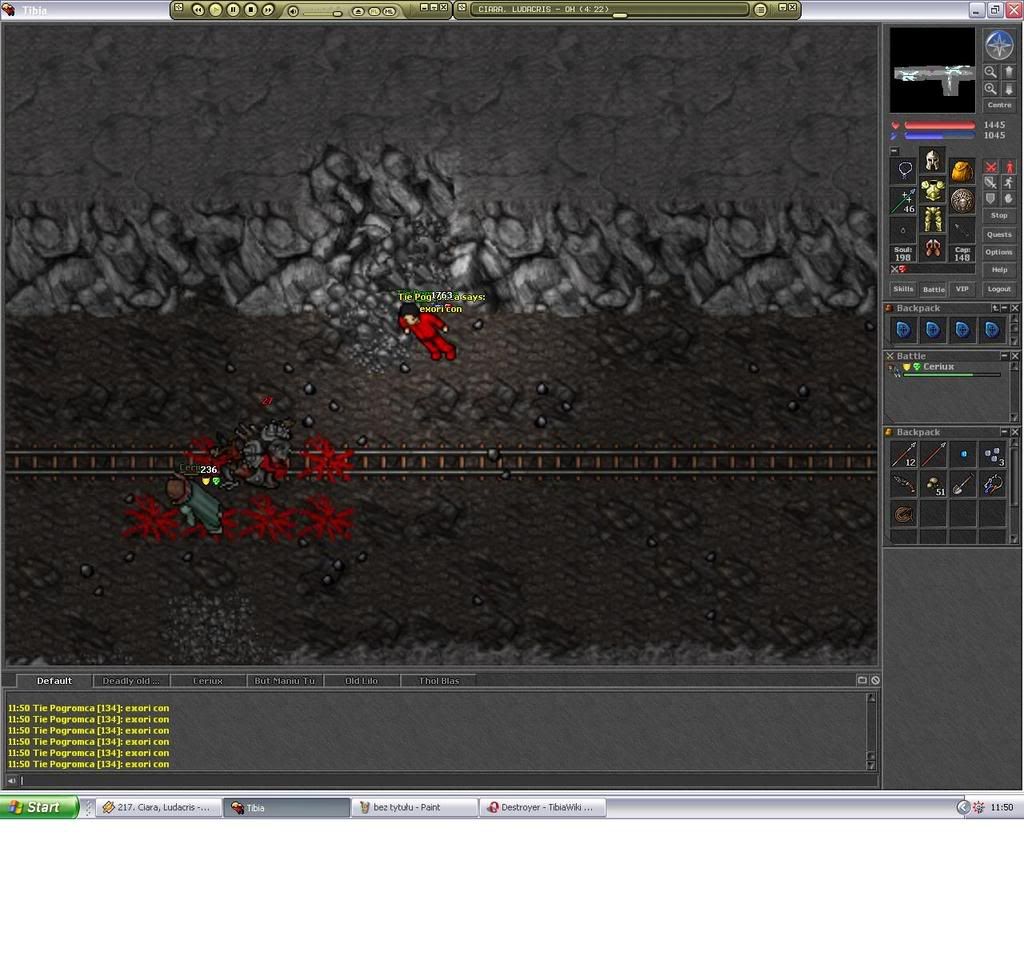Viewport: 1024px width, 960px height.
Task: Minimize the Battle list window
Action: 1004,356
